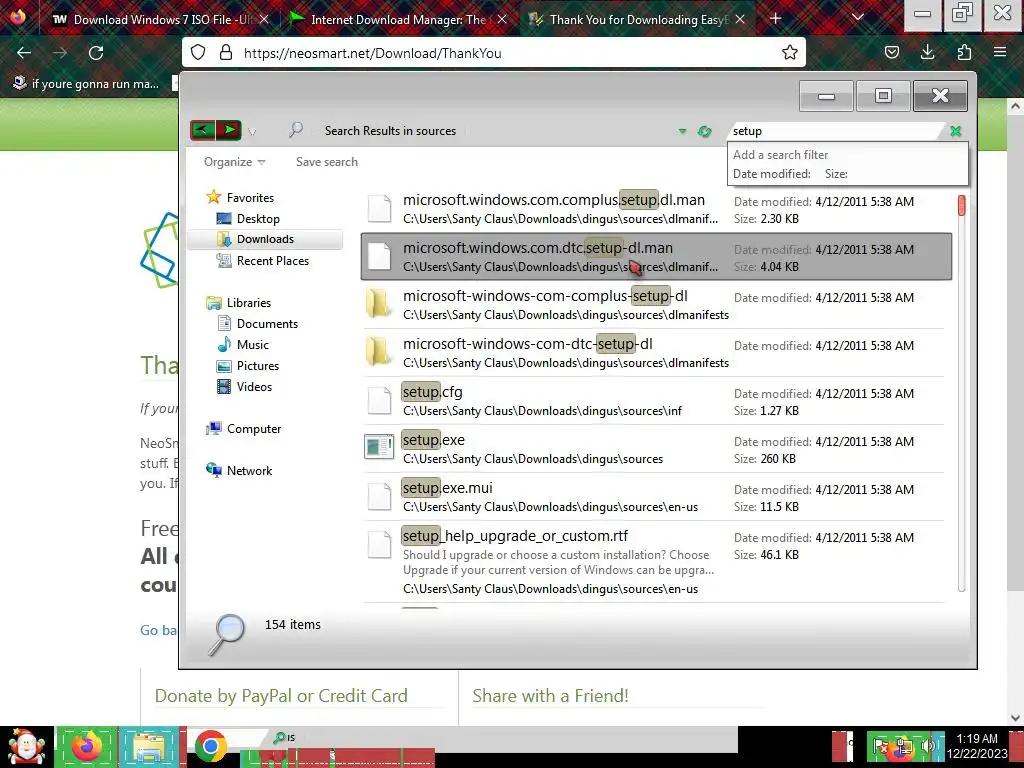Select microsoft.windows.com.dtc.setup-dl.man file
The image size is (1024, 768).
tap(656, 257)
